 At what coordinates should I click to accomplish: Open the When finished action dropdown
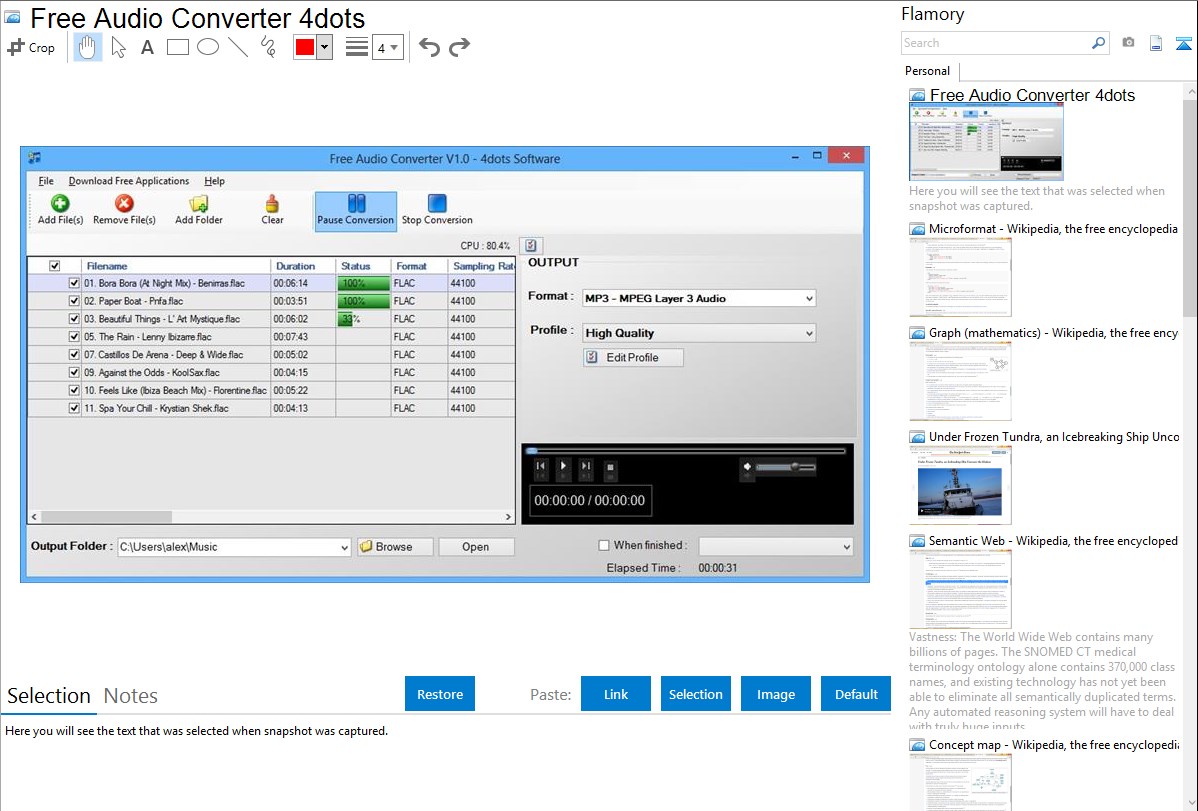[775, 547]
